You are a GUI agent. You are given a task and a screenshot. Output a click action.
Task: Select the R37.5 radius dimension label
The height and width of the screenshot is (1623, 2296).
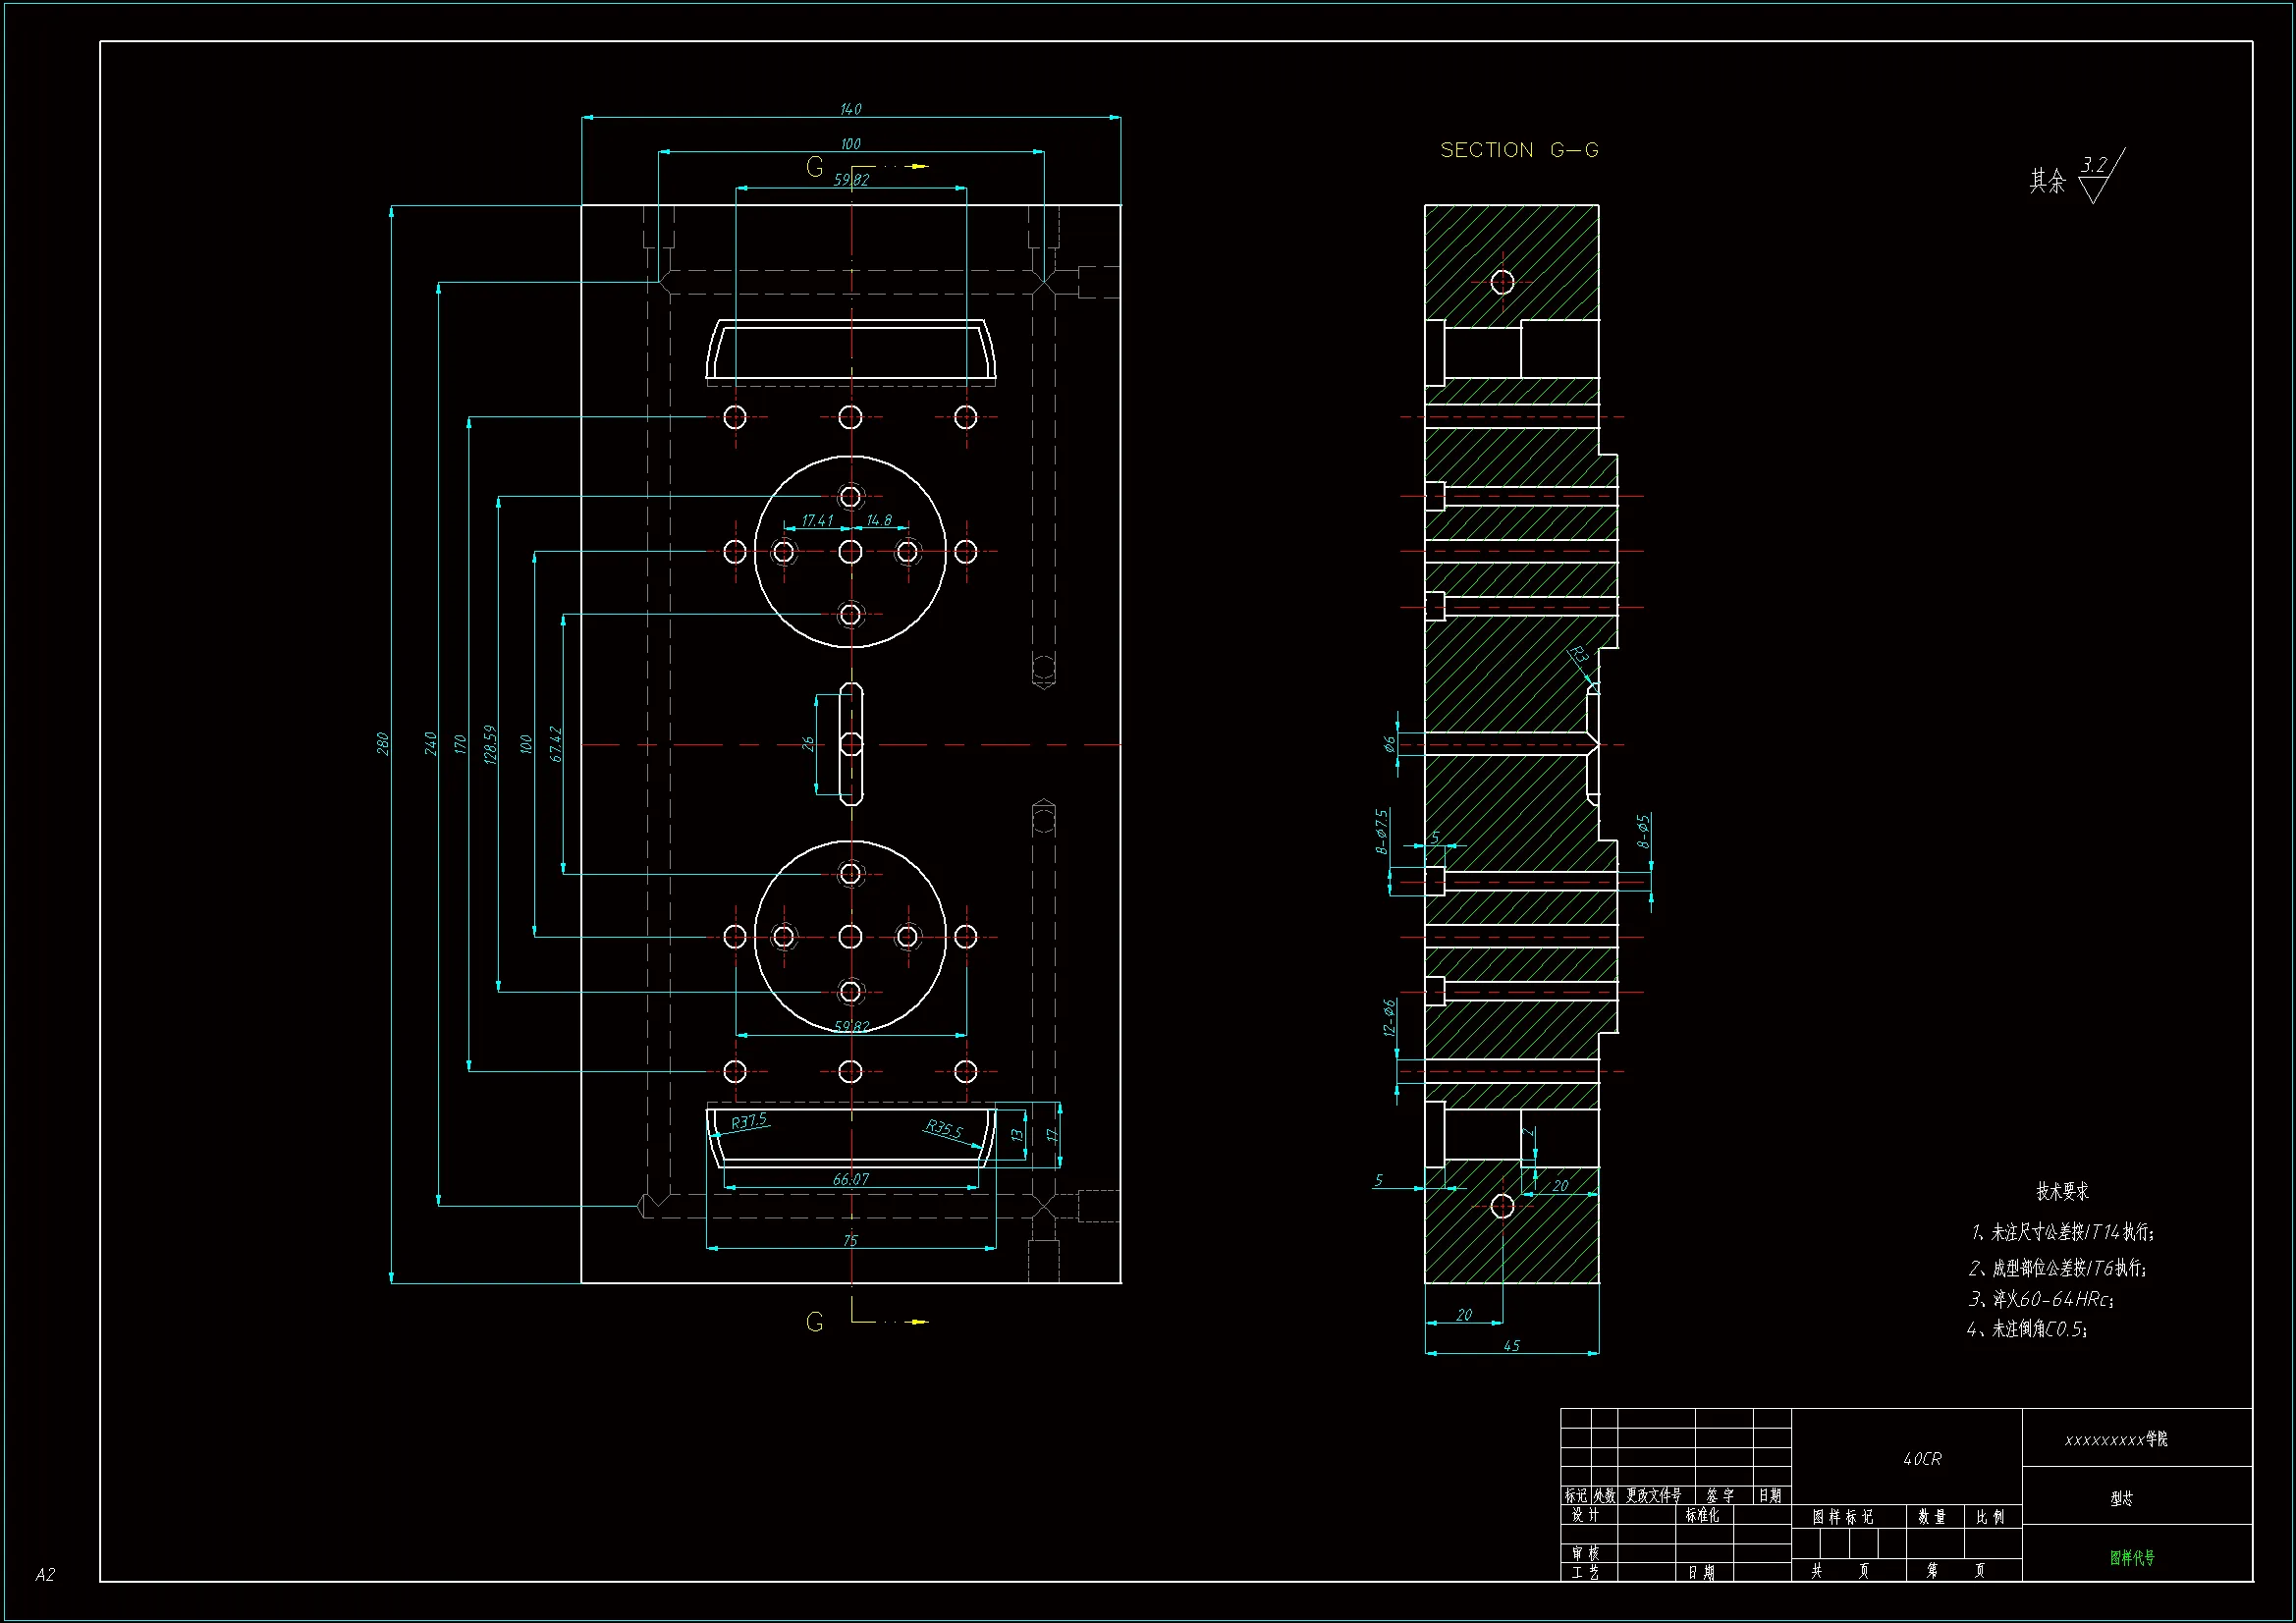point(749,1120)
